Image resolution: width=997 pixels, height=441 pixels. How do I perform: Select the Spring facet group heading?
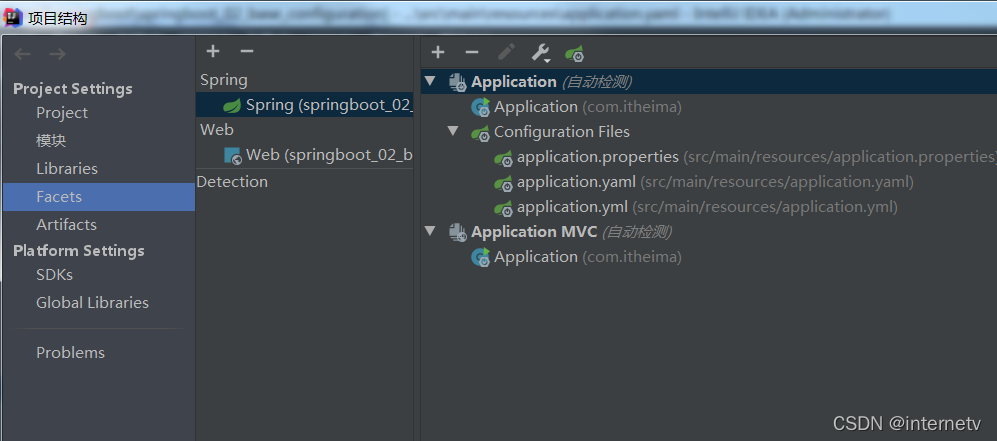224,80
